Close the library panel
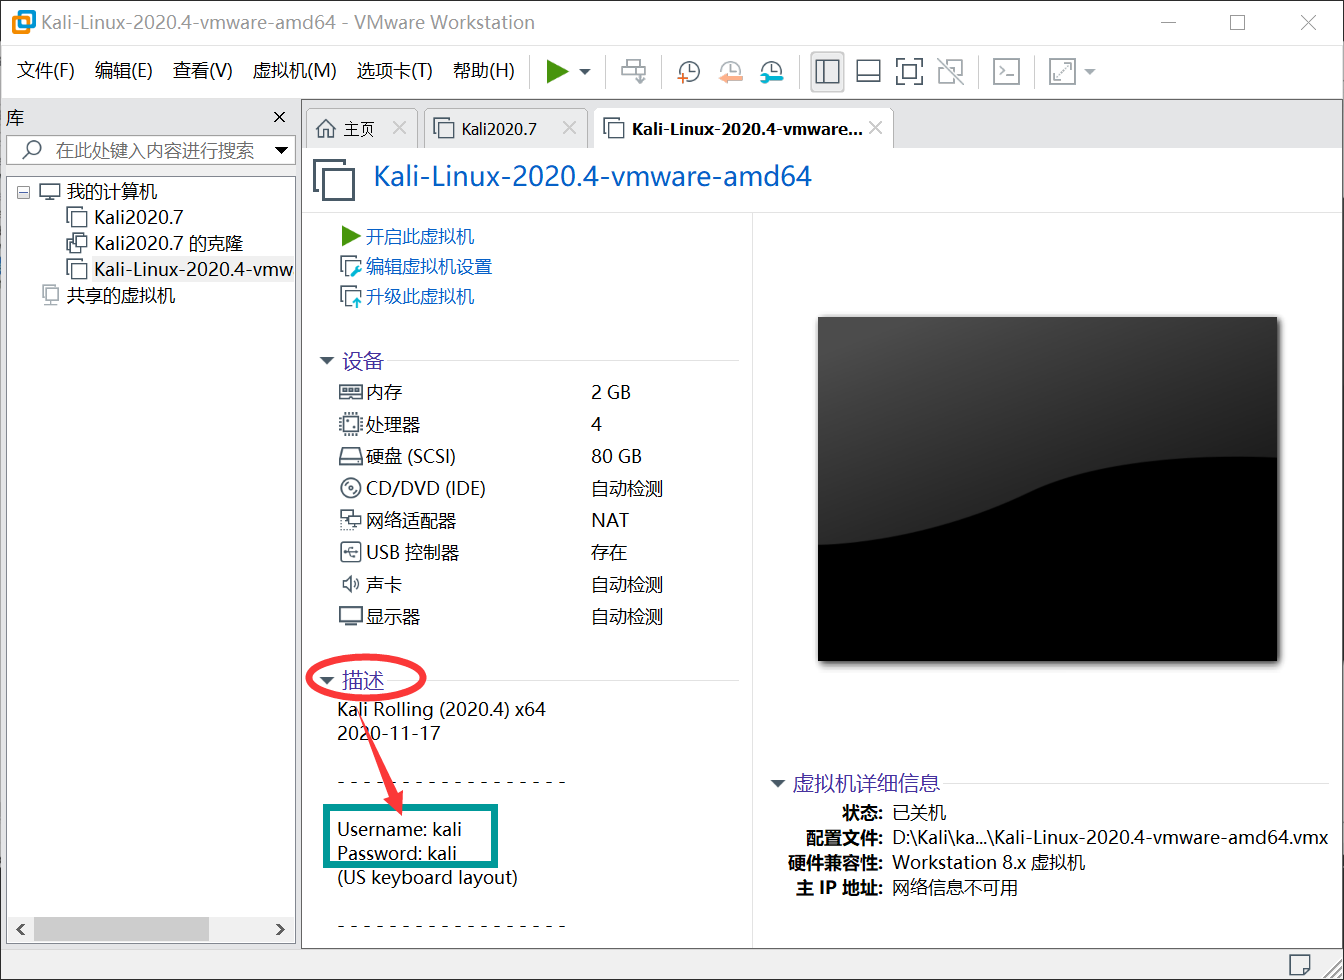This screenshot has width=1344, height=980. coord(280,117)
